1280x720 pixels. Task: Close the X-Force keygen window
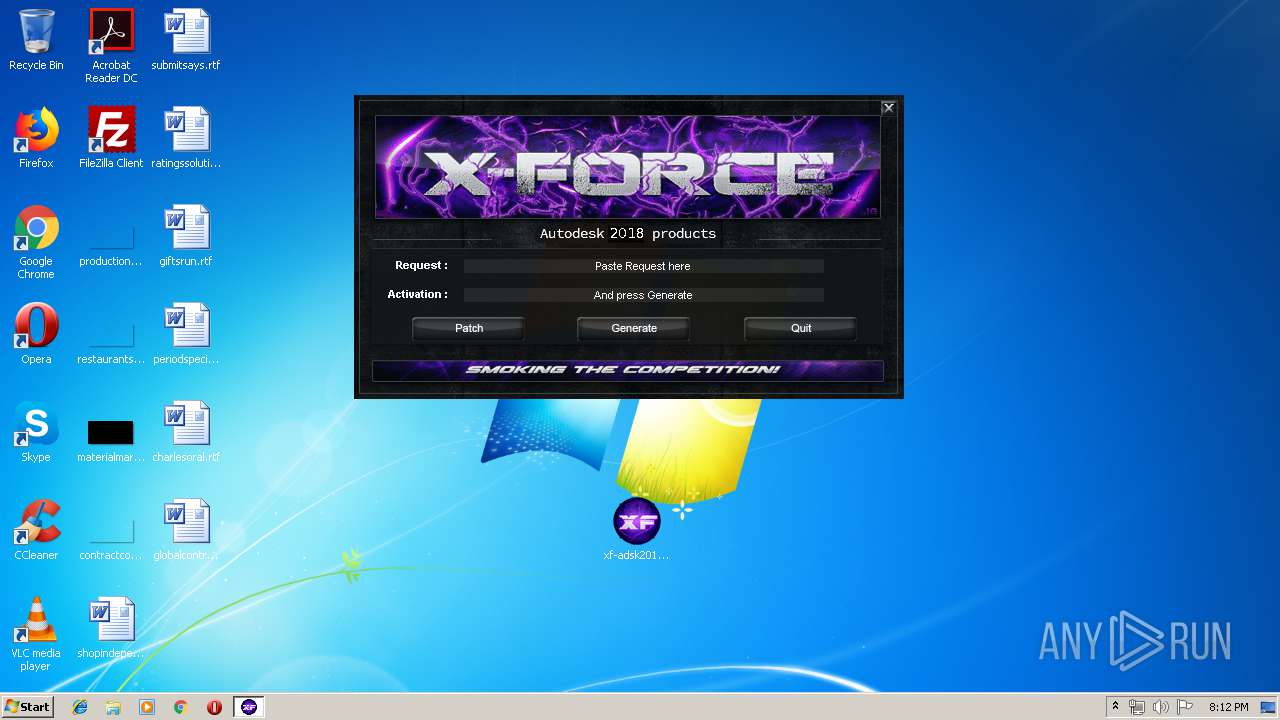[888, 107]
